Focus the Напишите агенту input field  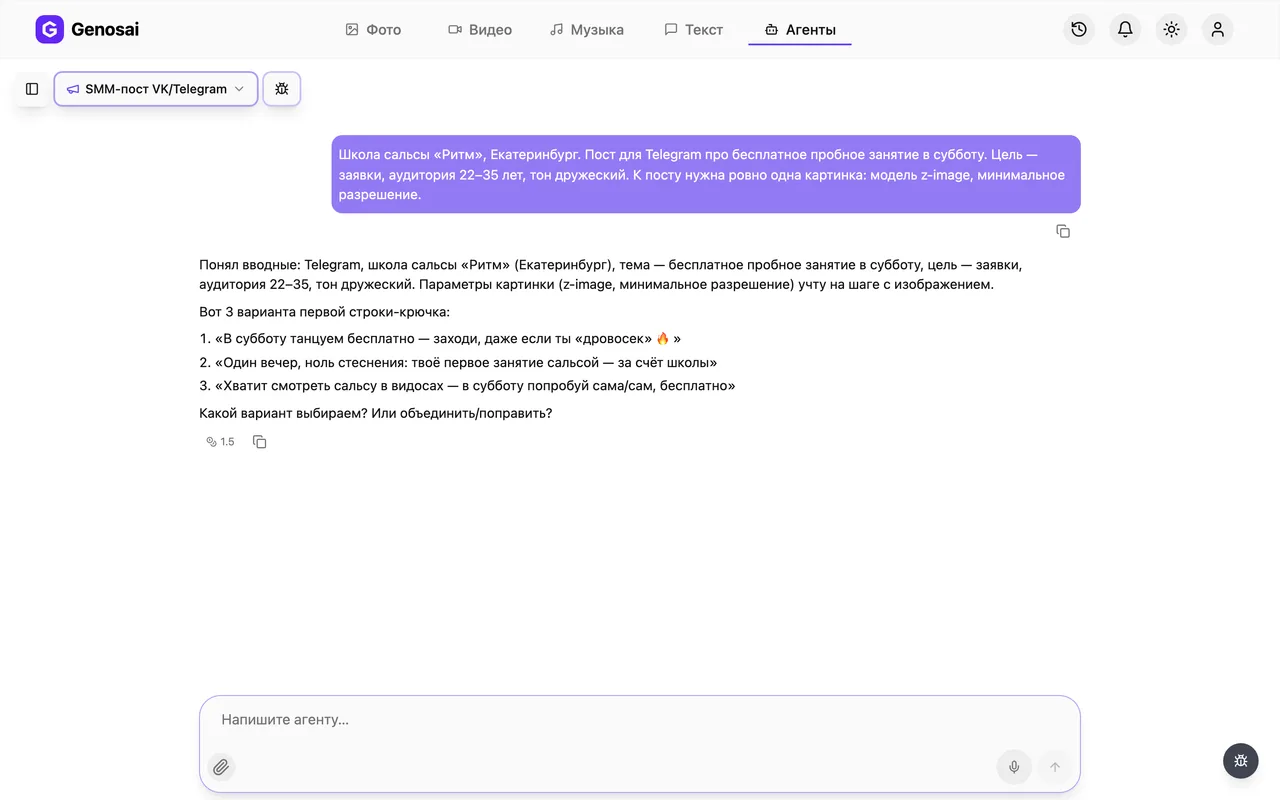640,720
